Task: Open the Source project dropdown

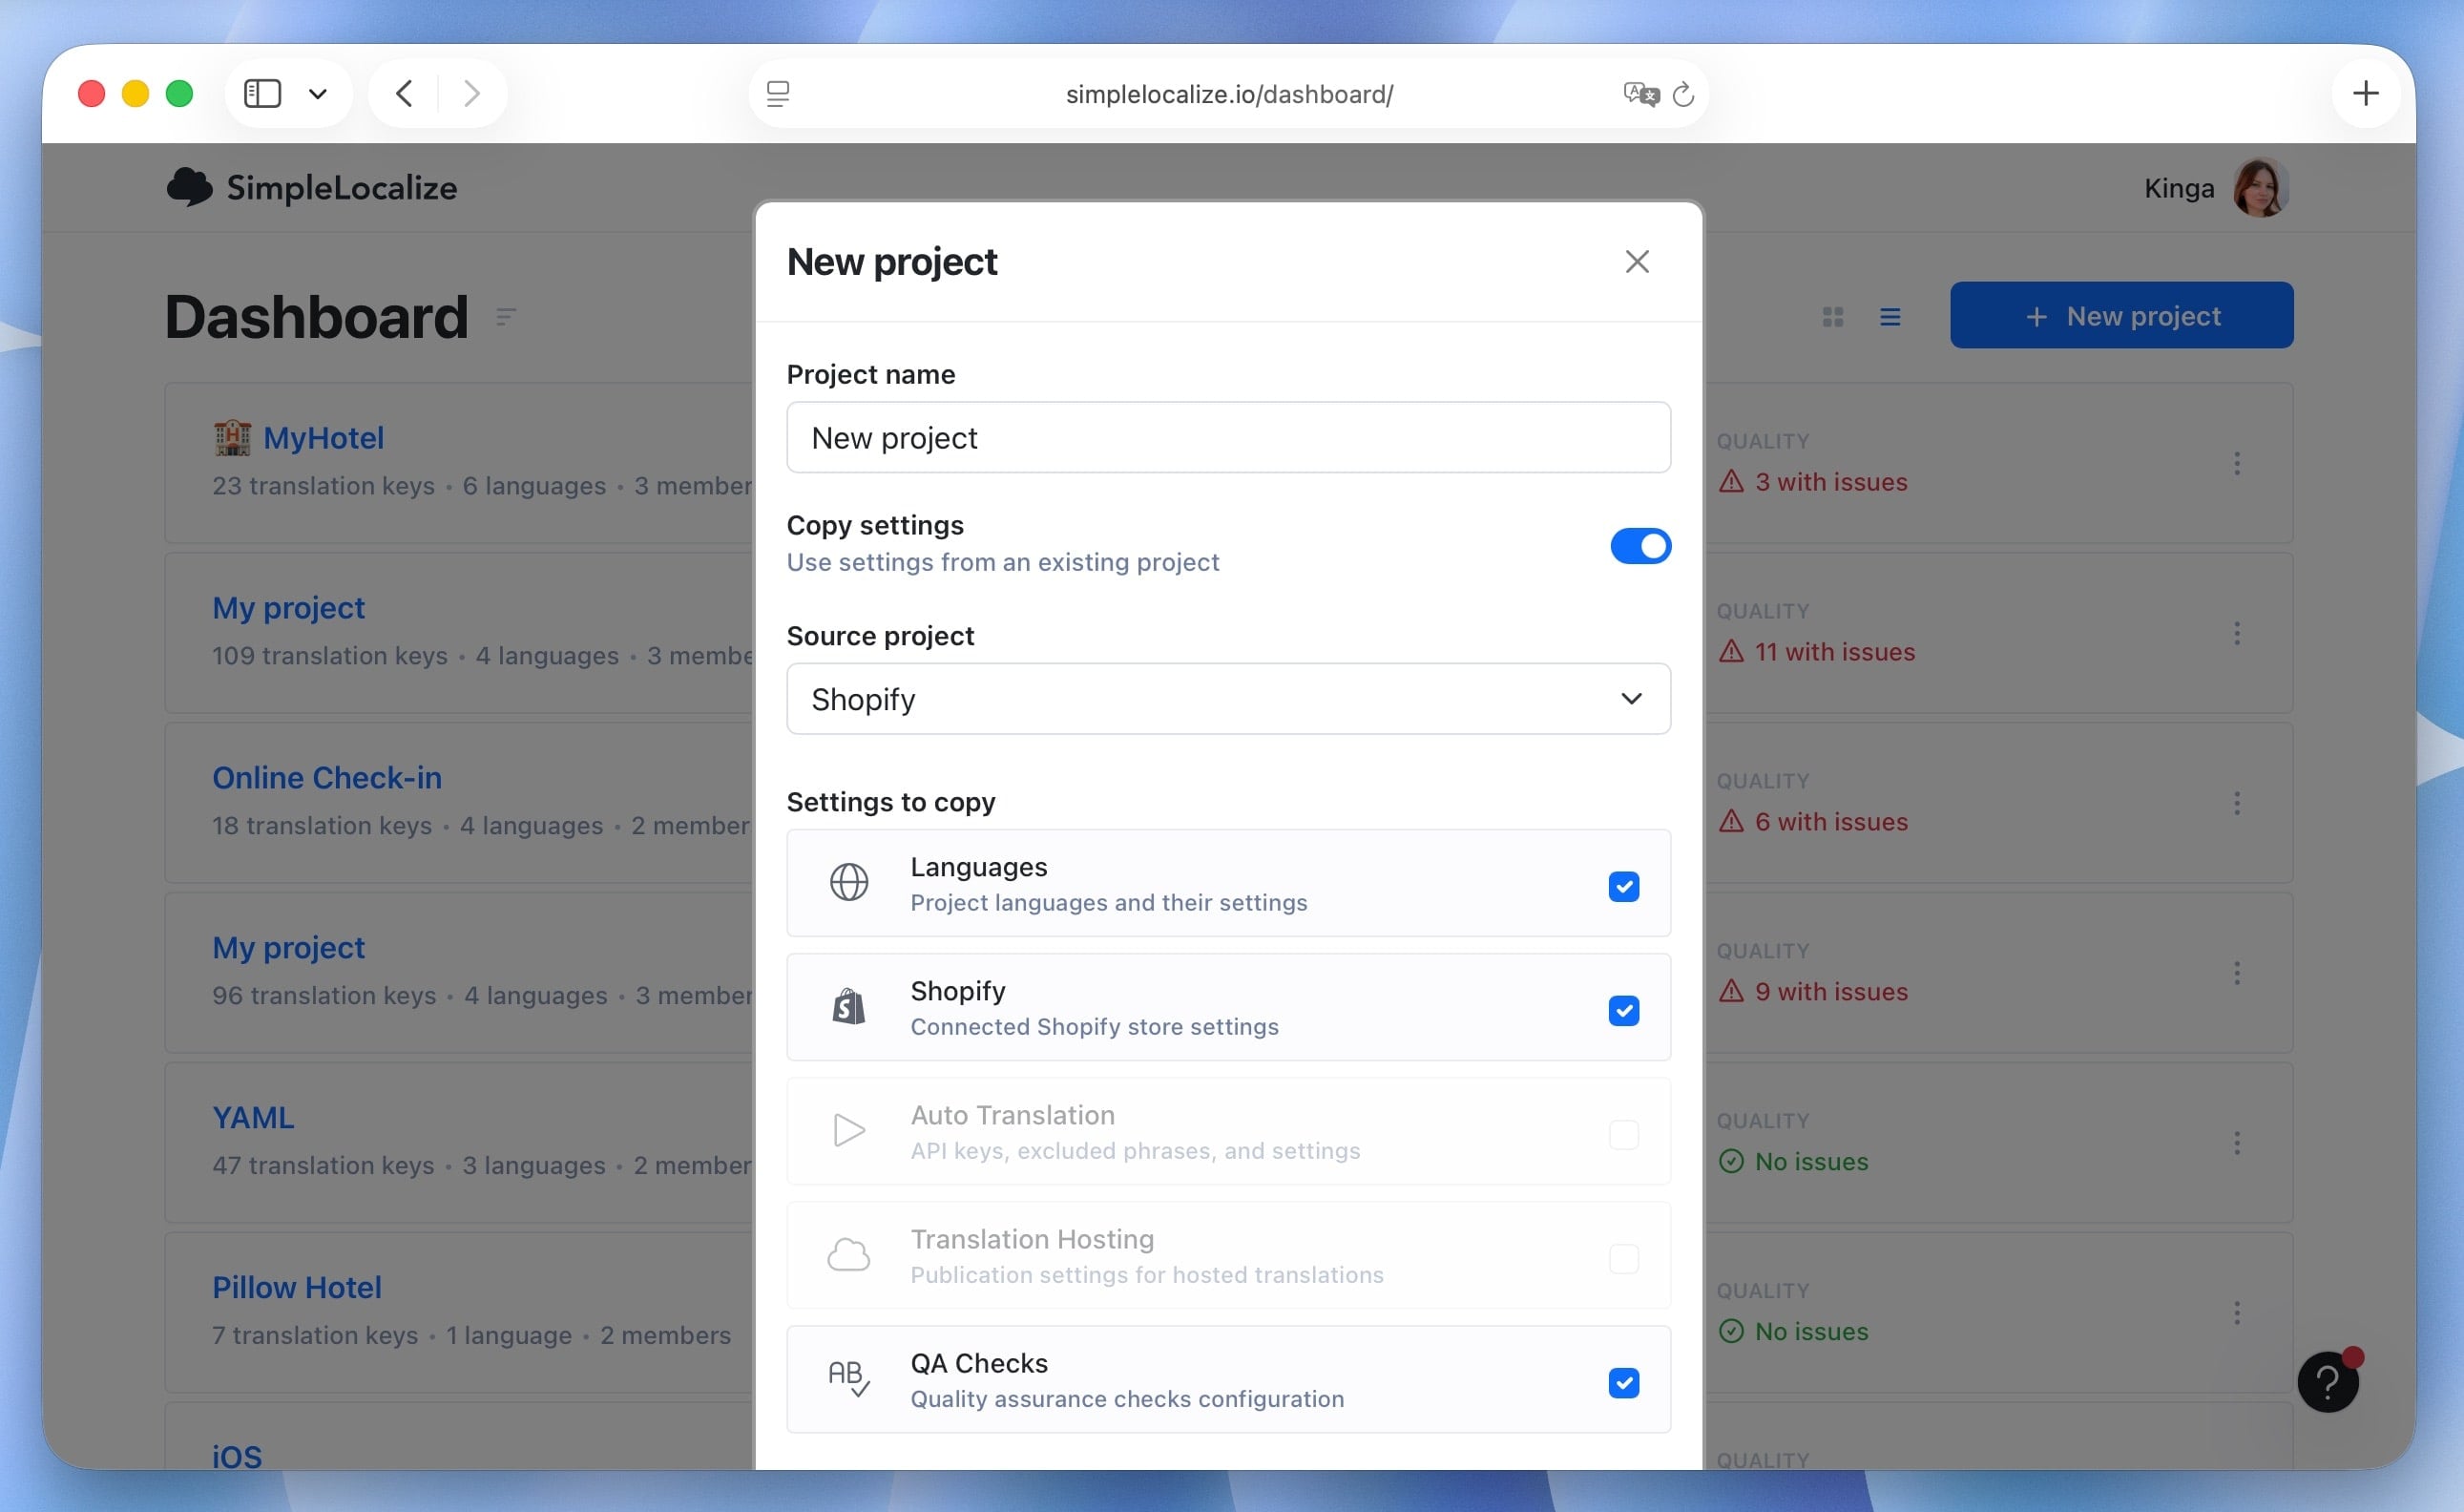Action: [x=1228, y=698]
